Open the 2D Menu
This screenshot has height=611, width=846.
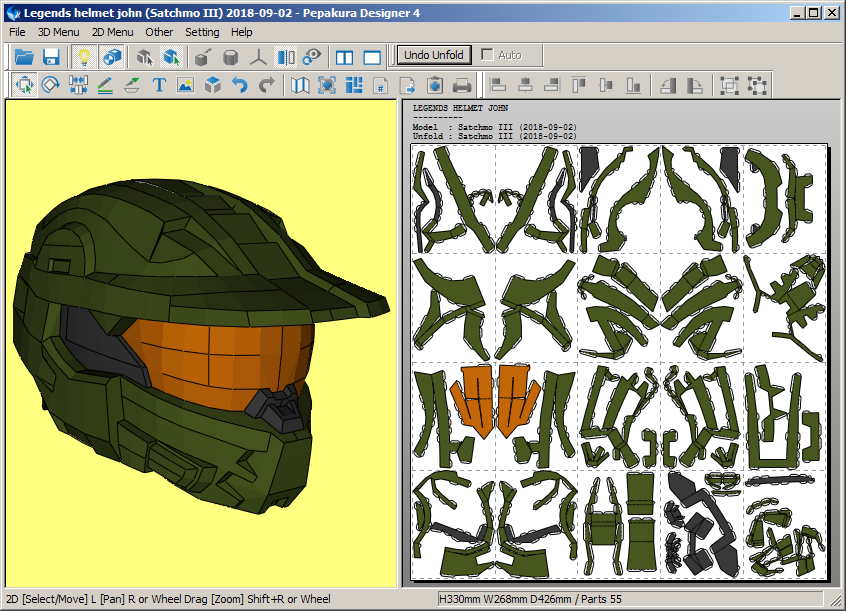pos(112,32)
